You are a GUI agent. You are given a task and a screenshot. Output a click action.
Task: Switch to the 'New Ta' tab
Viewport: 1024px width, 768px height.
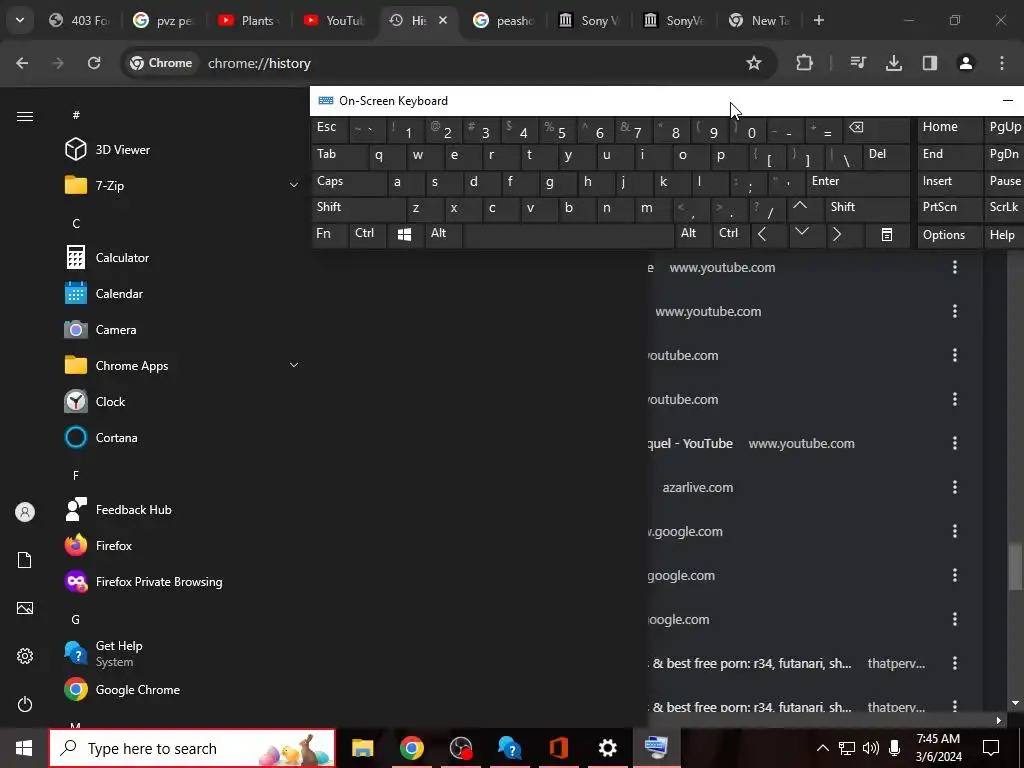[759, 20]
